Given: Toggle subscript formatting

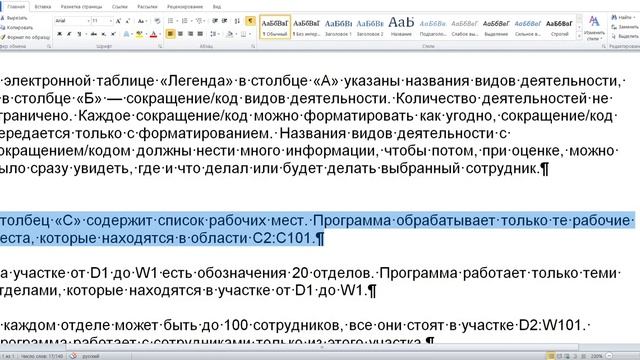Looking at the screenshot, I should [x=104, y=34].
